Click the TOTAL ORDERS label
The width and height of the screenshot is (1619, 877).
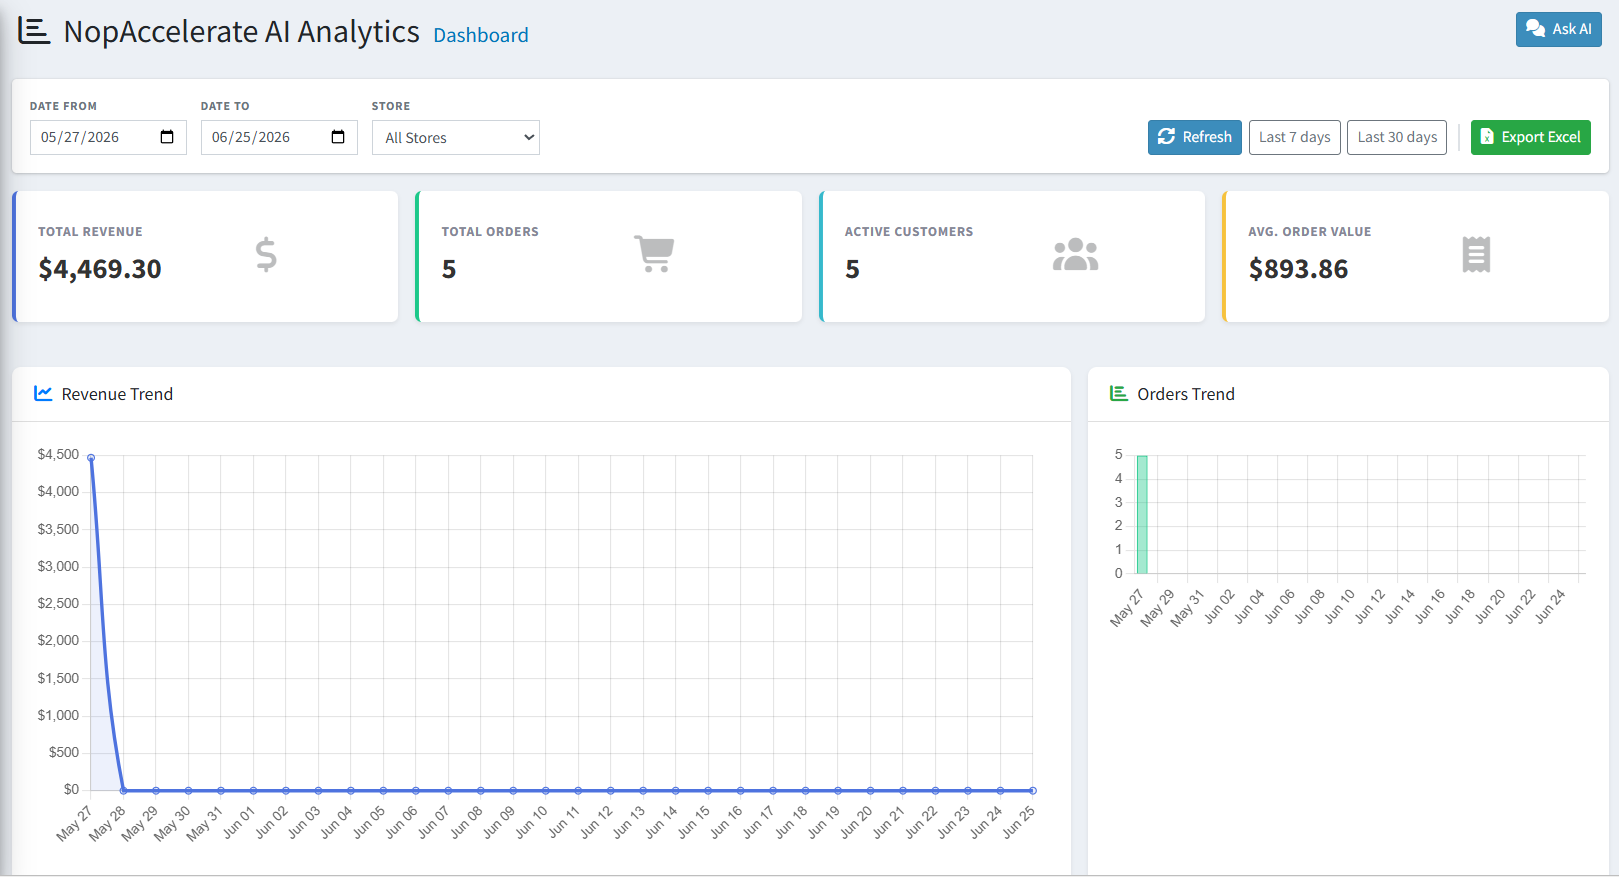(490, 232)
